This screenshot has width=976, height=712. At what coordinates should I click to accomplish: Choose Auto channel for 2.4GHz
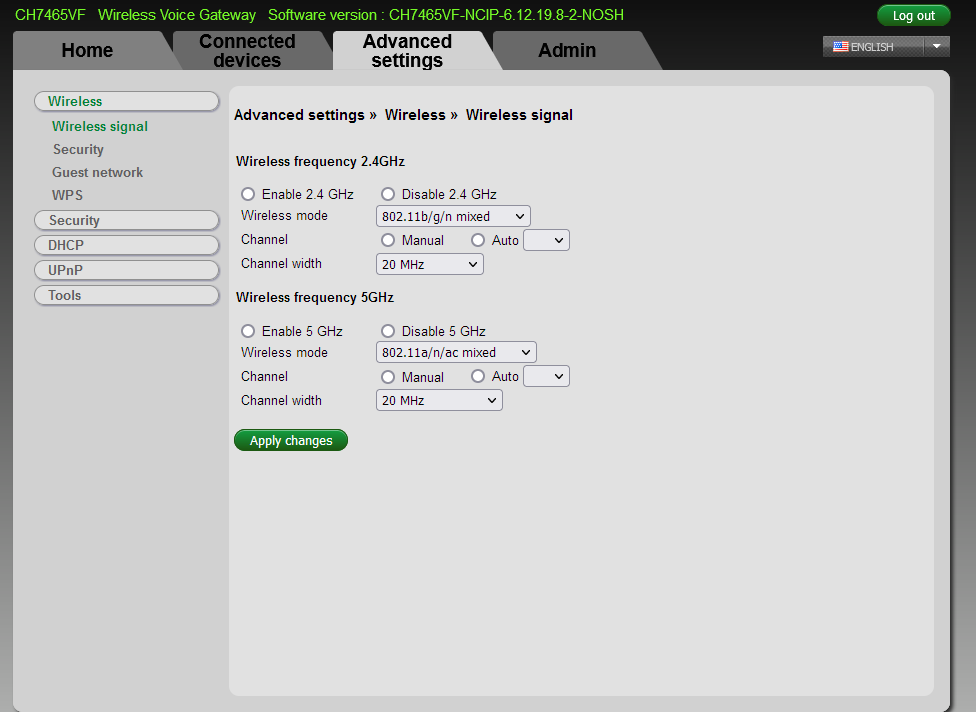(x=477, y=240)
